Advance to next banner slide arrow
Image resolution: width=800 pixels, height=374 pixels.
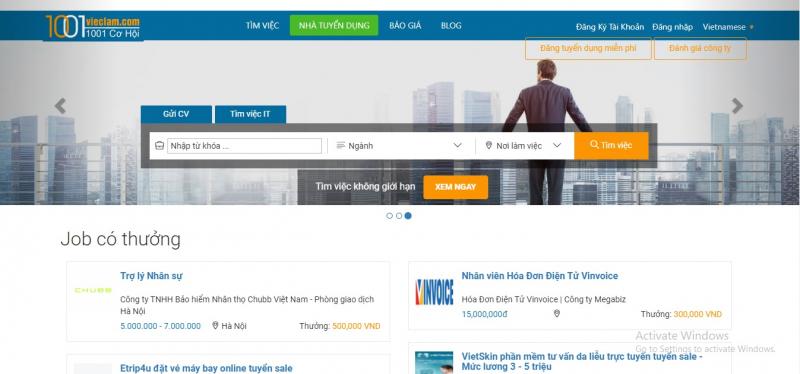737,106
